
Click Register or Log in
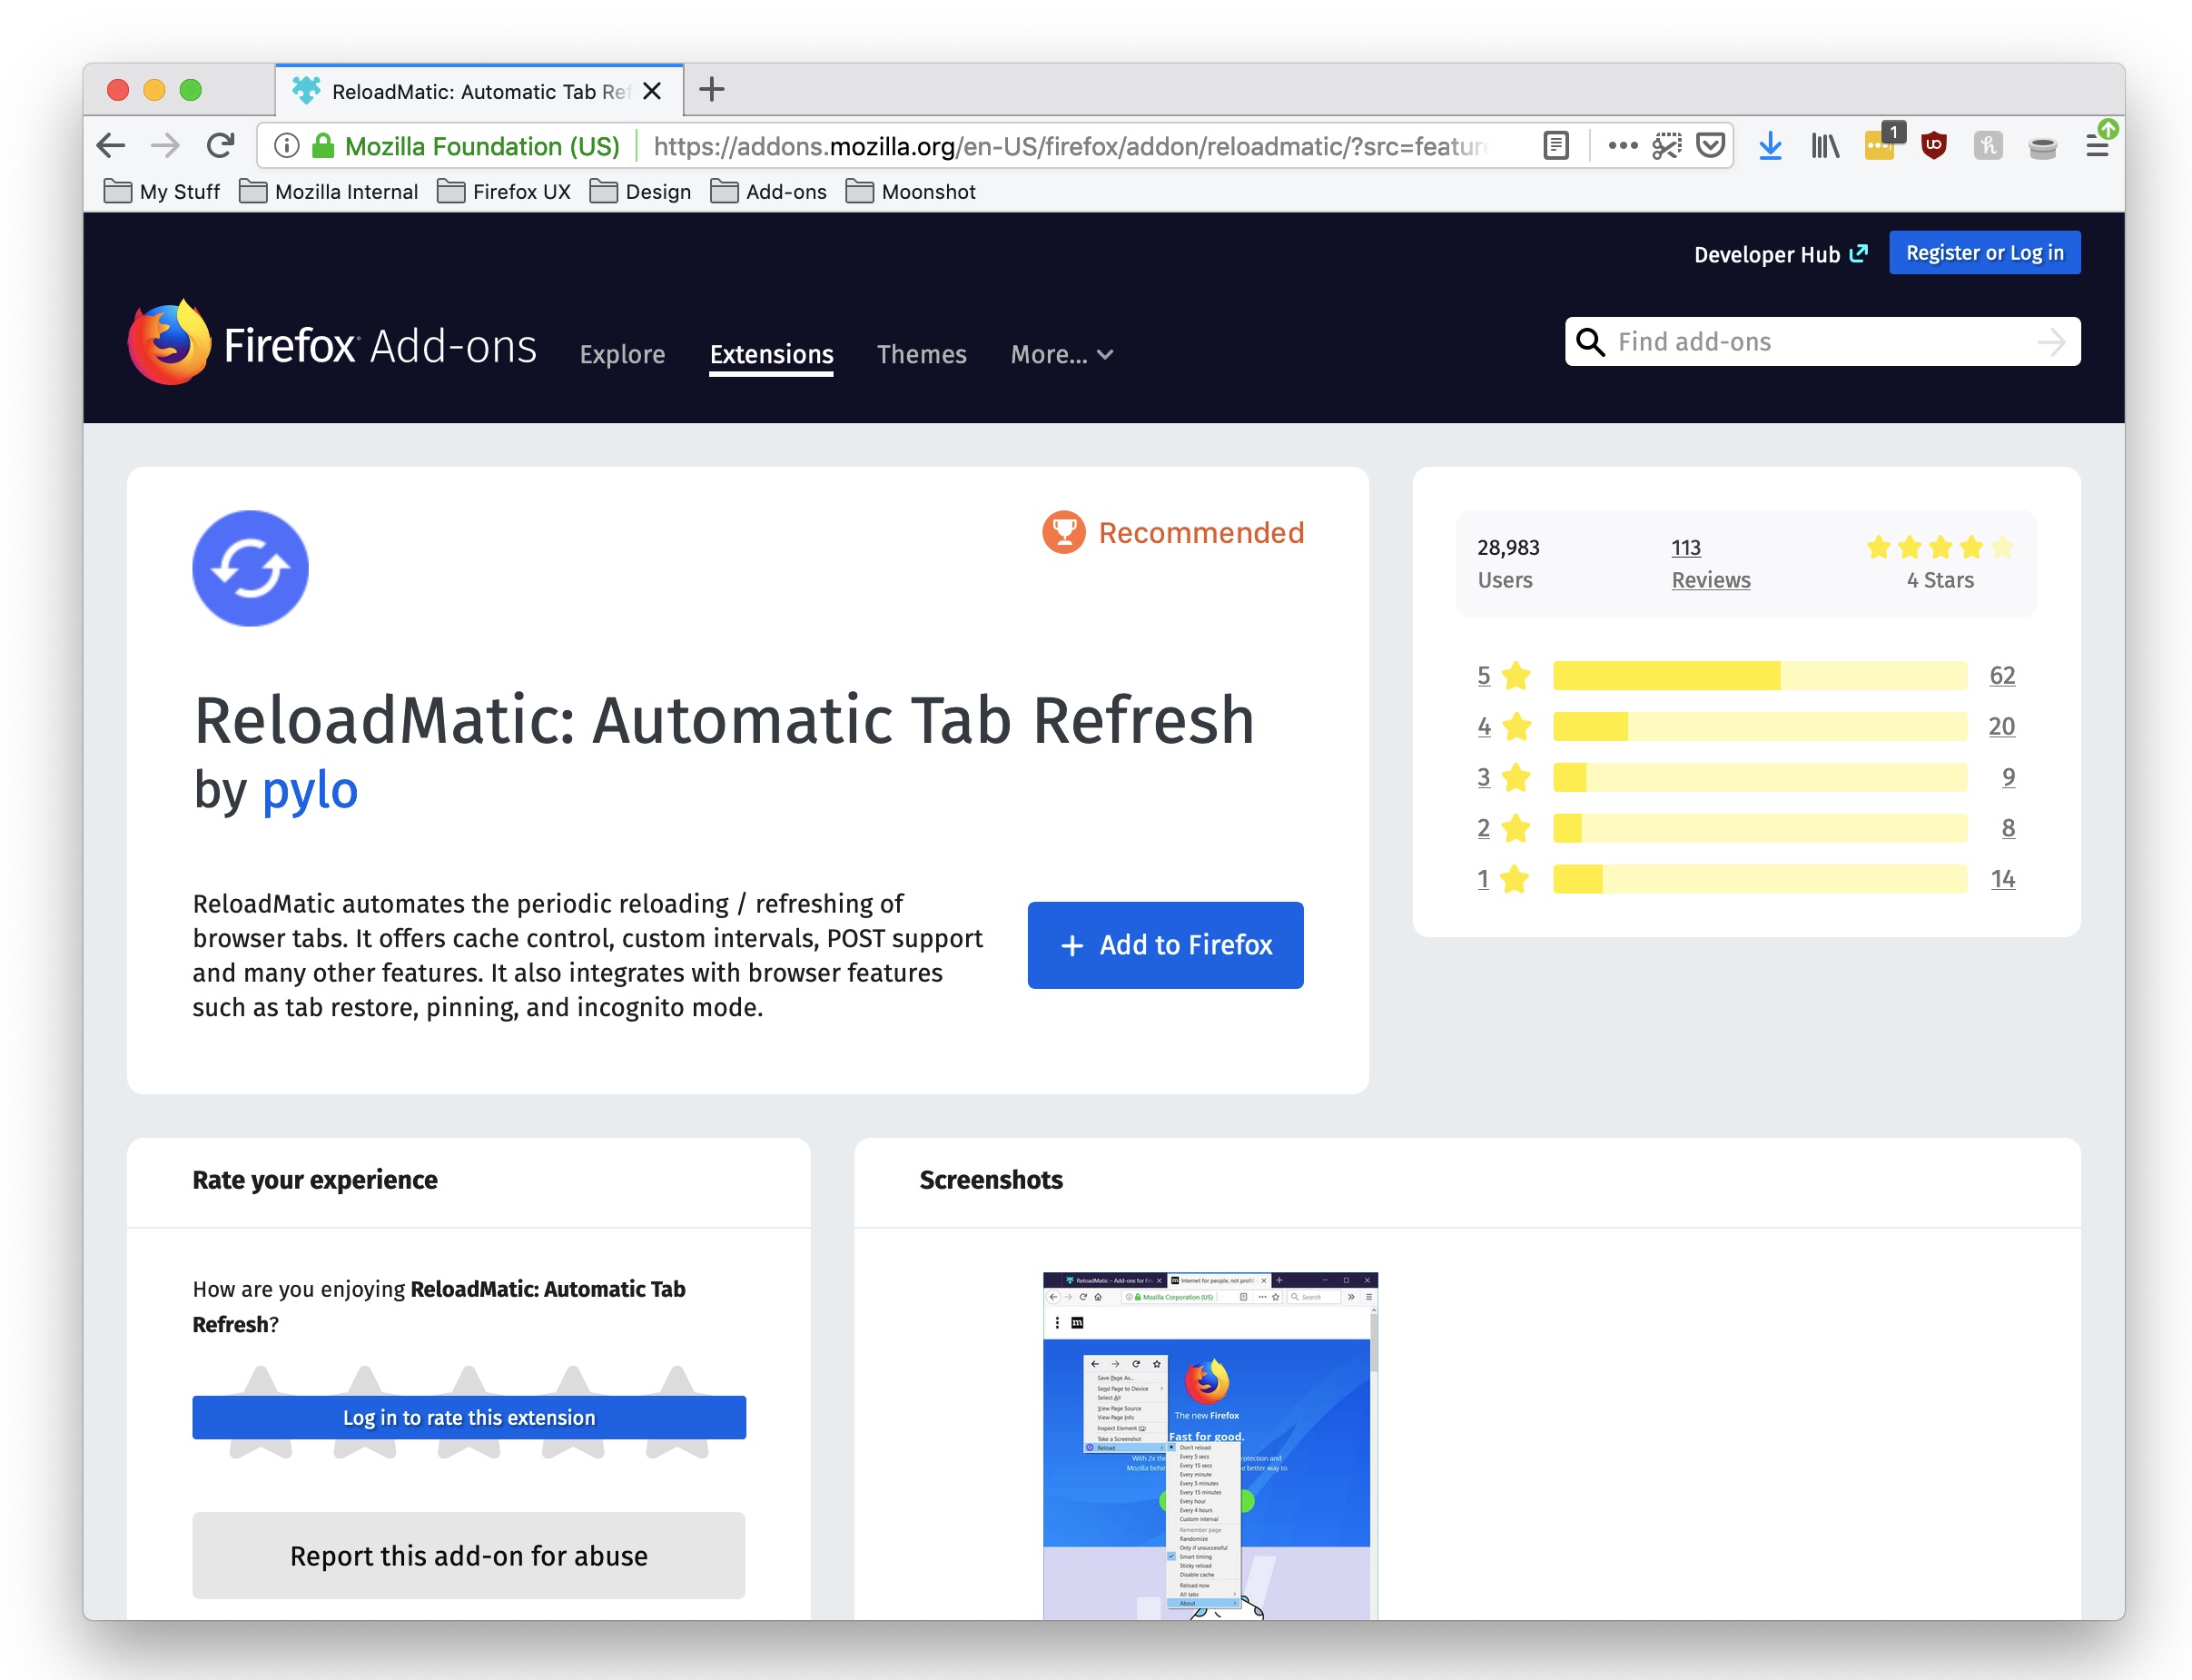pos(1984,253)
